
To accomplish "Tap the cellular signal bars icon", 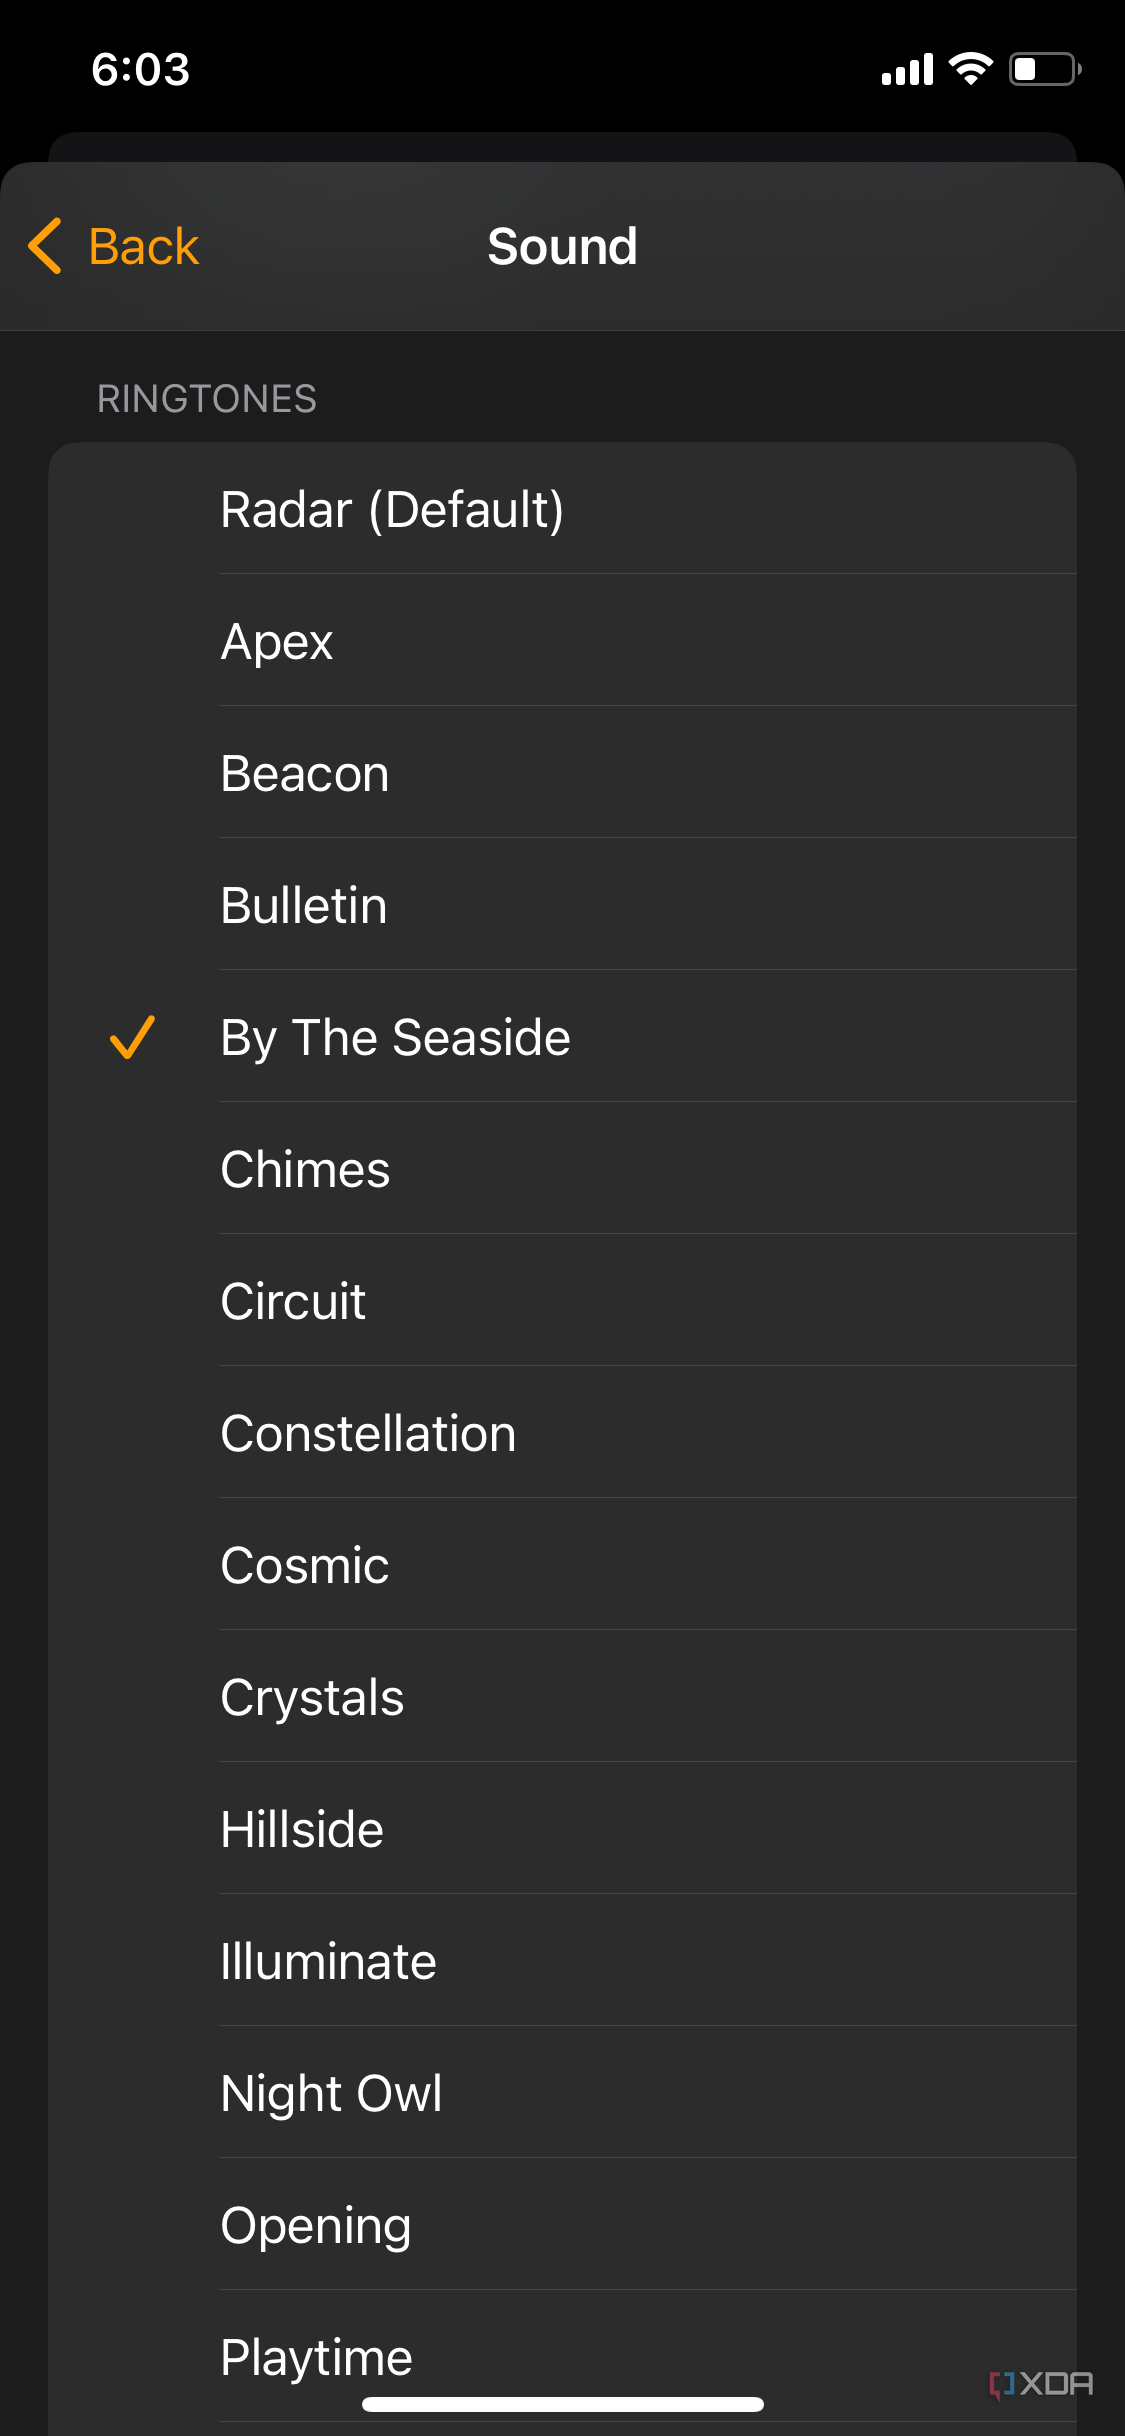I will 907,70.
